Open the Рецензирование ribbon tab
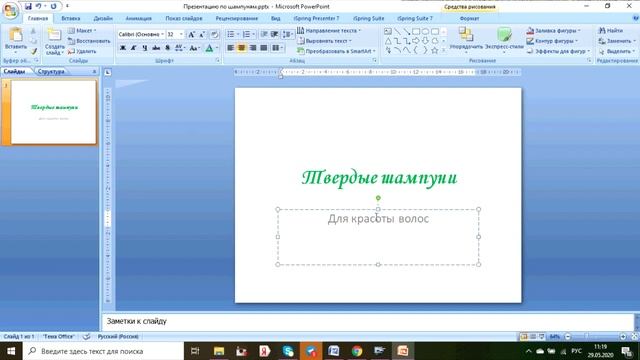The width and height of the screenshot is (640, 360). click(x=236, y=18)
